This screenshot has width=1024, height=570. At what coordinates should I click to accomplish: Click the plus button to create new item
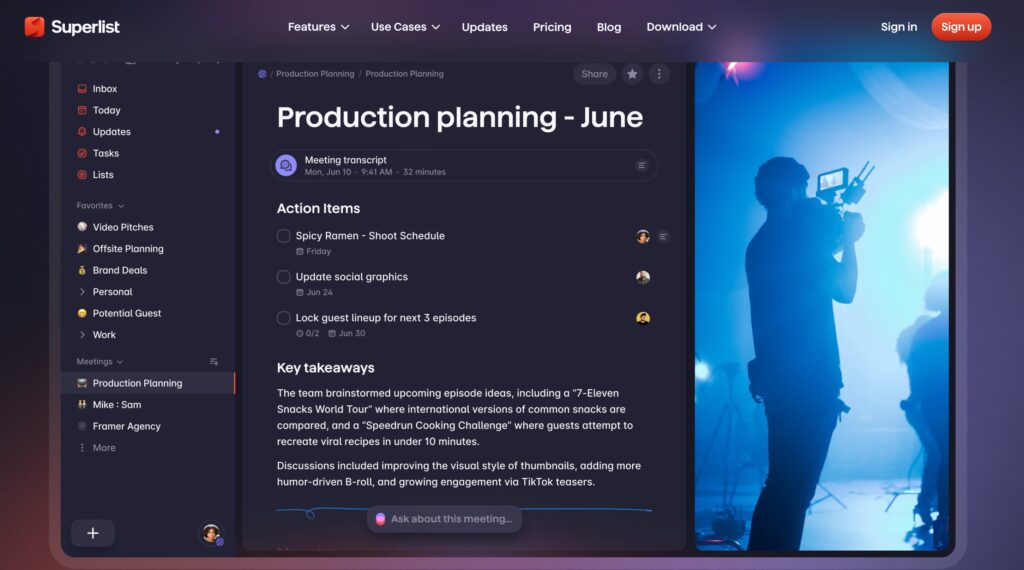93,533
